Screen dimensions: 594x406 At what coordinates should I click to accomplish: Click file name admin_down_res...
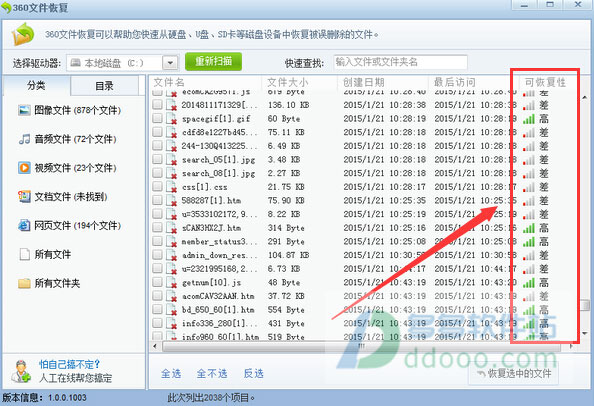pos(219,255)
